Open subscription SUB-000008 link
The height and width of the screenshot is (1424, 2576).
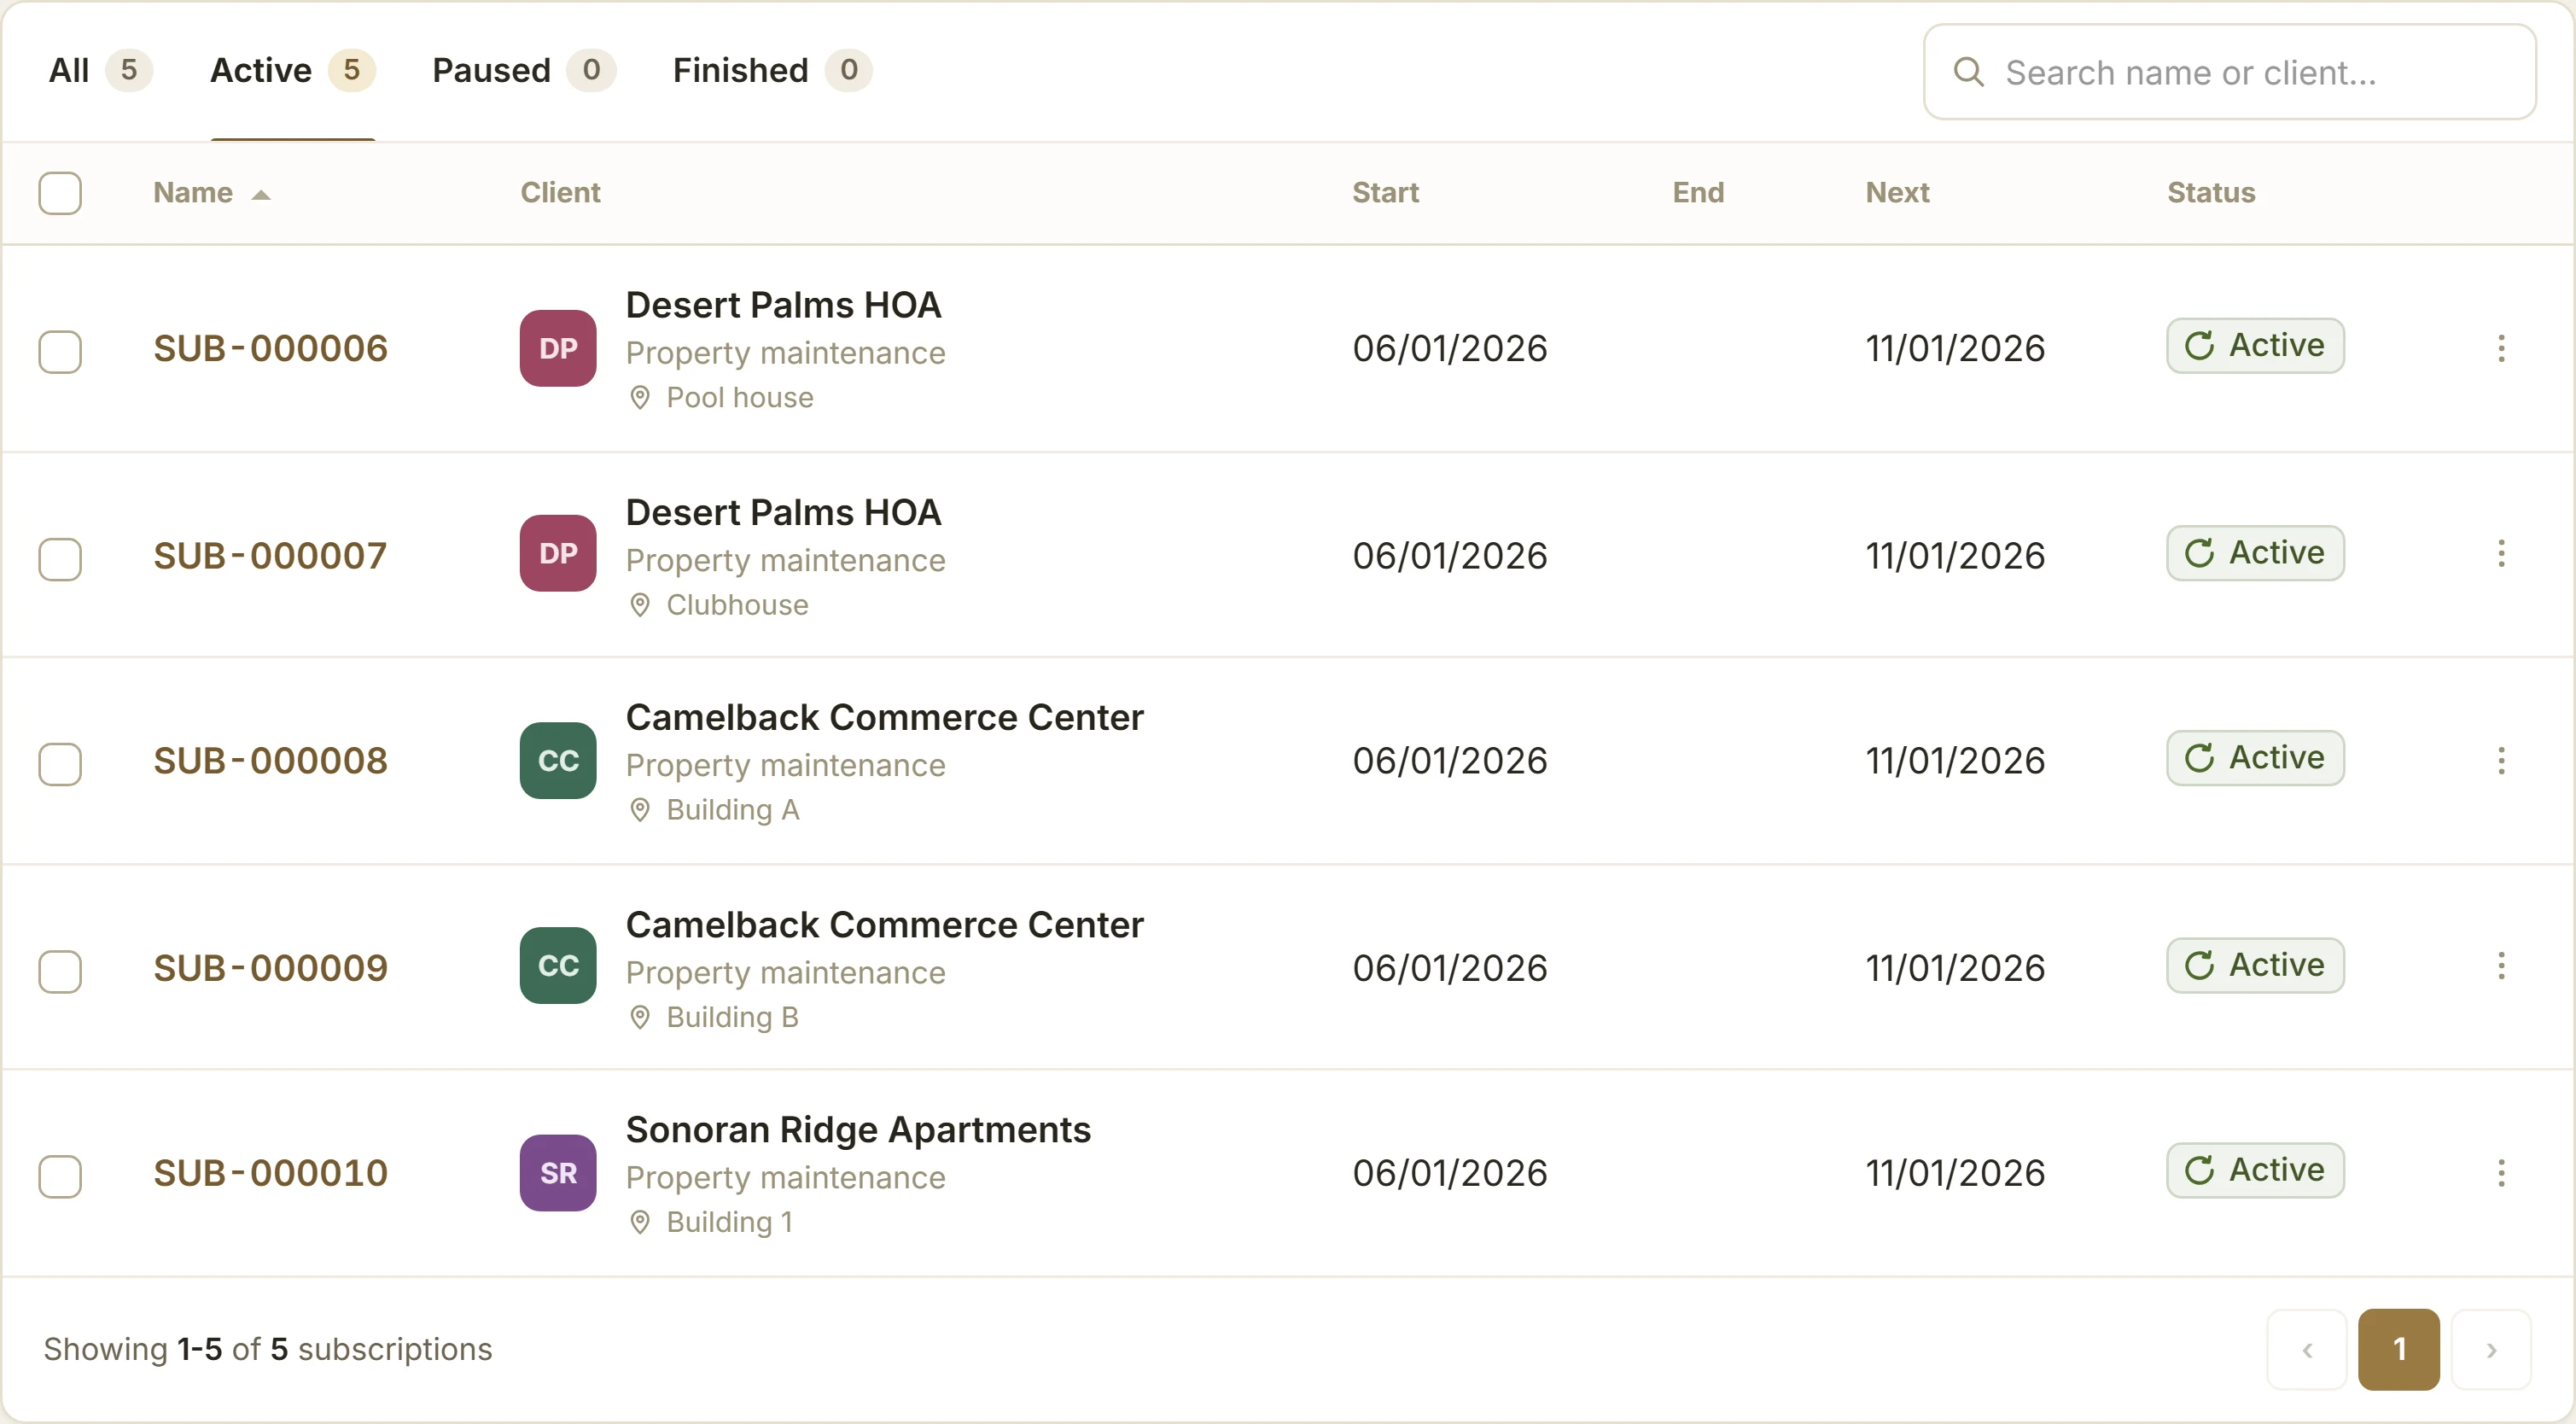270,760
